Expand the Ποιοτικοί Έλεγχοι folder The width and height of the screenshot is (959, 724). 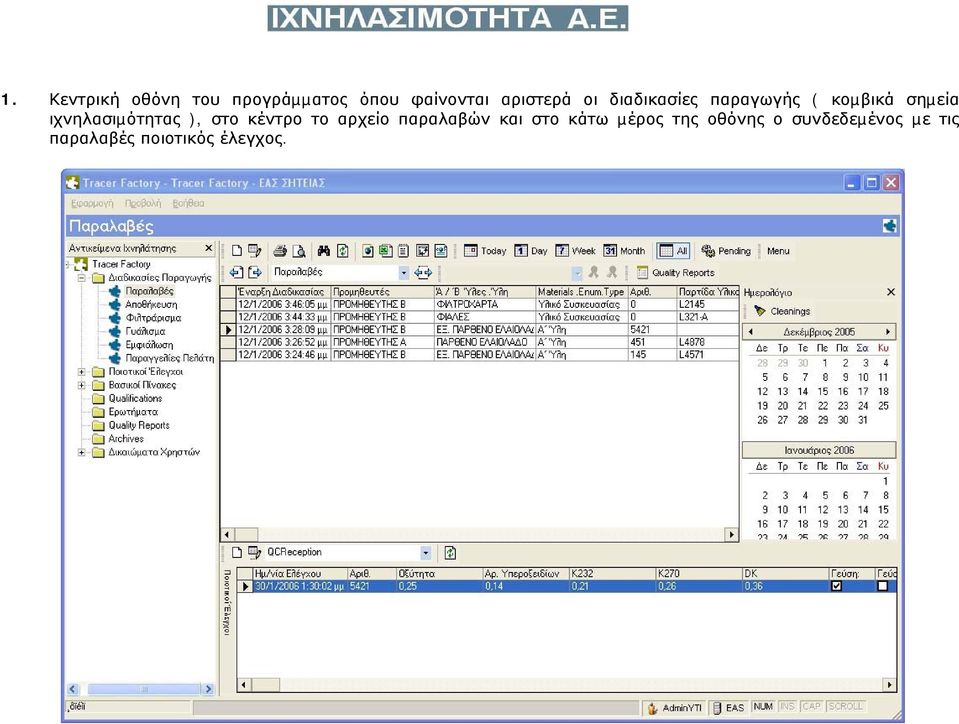pyautogui.click(x=81, y=372)
